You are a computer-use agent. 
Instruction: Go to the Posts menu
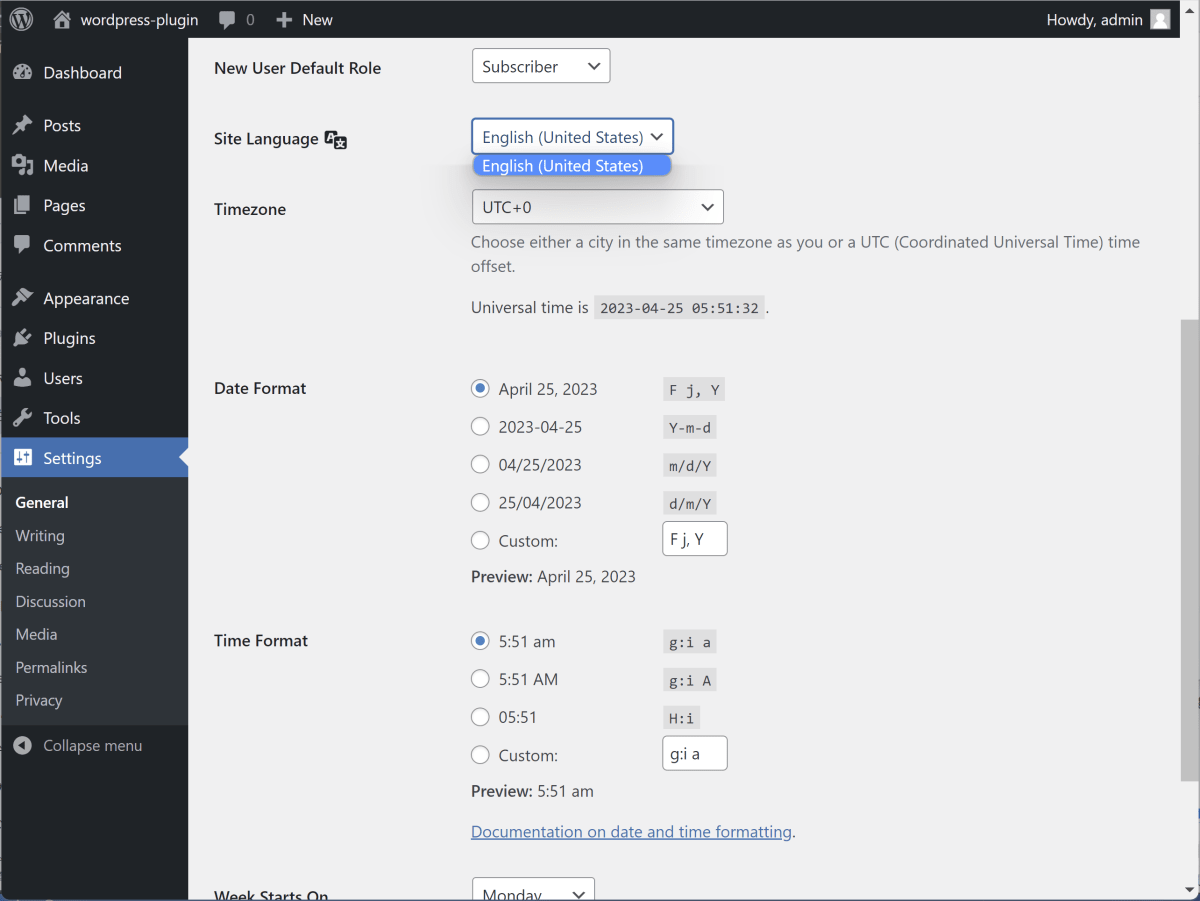point(94,125)
